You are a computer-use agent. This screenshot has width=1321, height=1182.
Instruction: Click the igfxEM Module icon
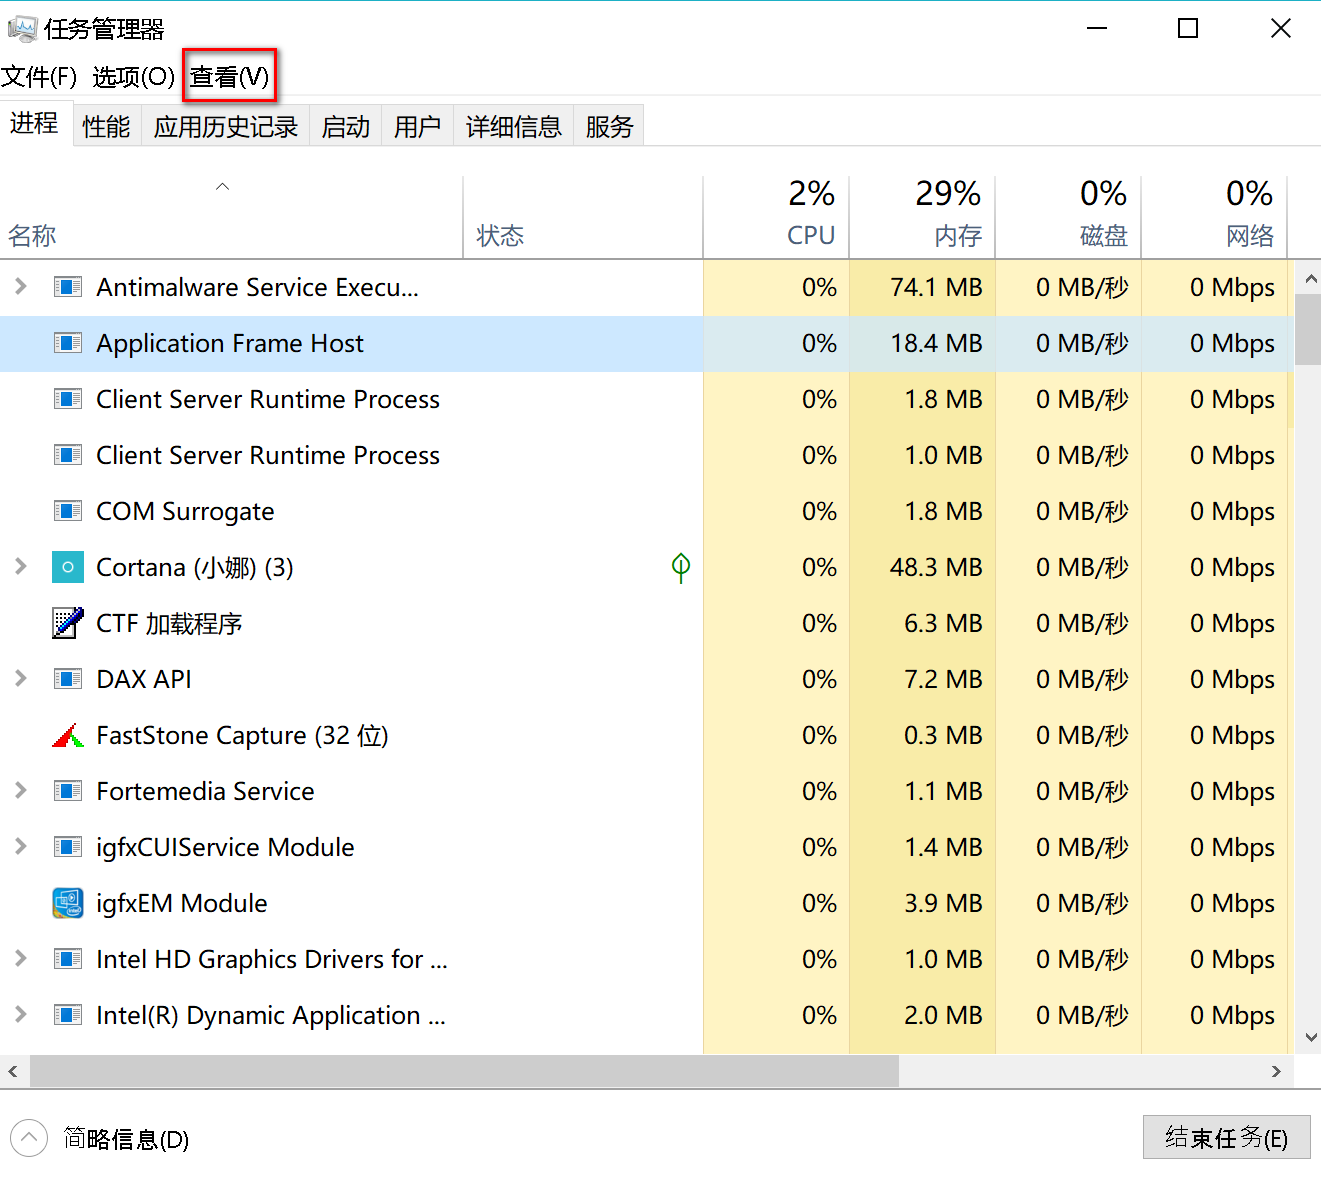pos(67,903)
